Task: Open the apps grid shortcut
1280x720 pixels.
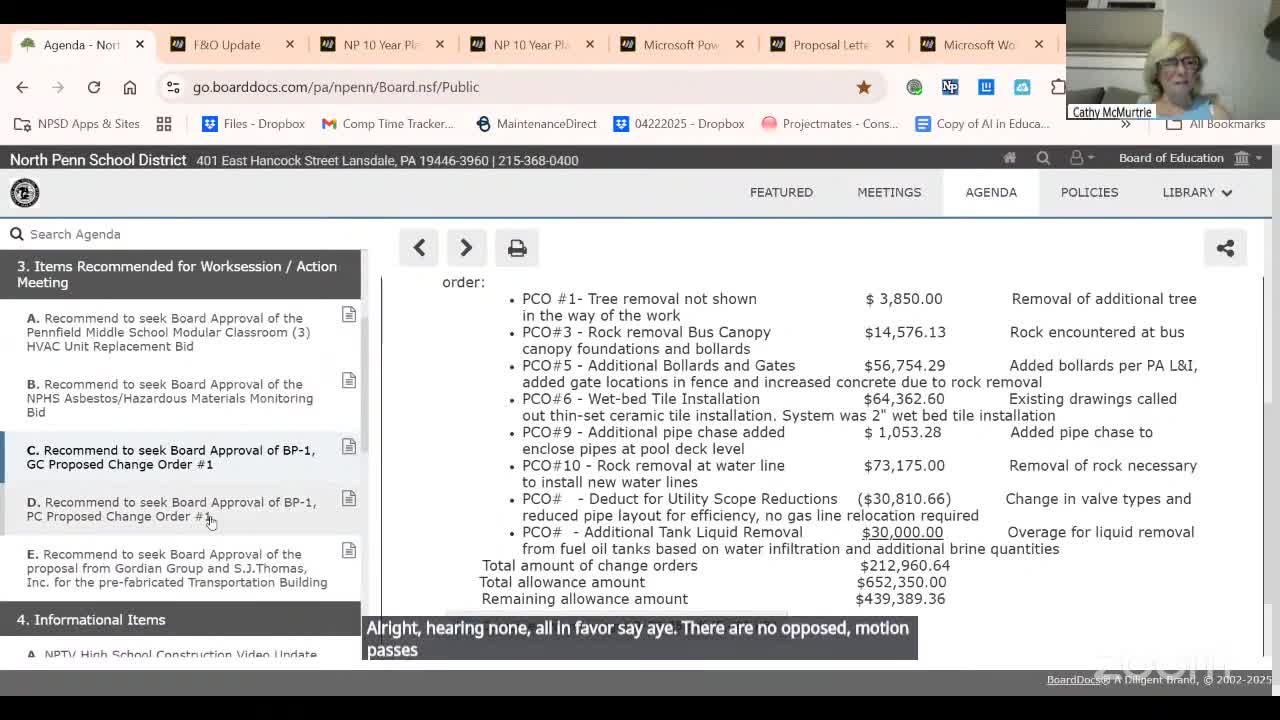Action: click(x=164, y=124)
